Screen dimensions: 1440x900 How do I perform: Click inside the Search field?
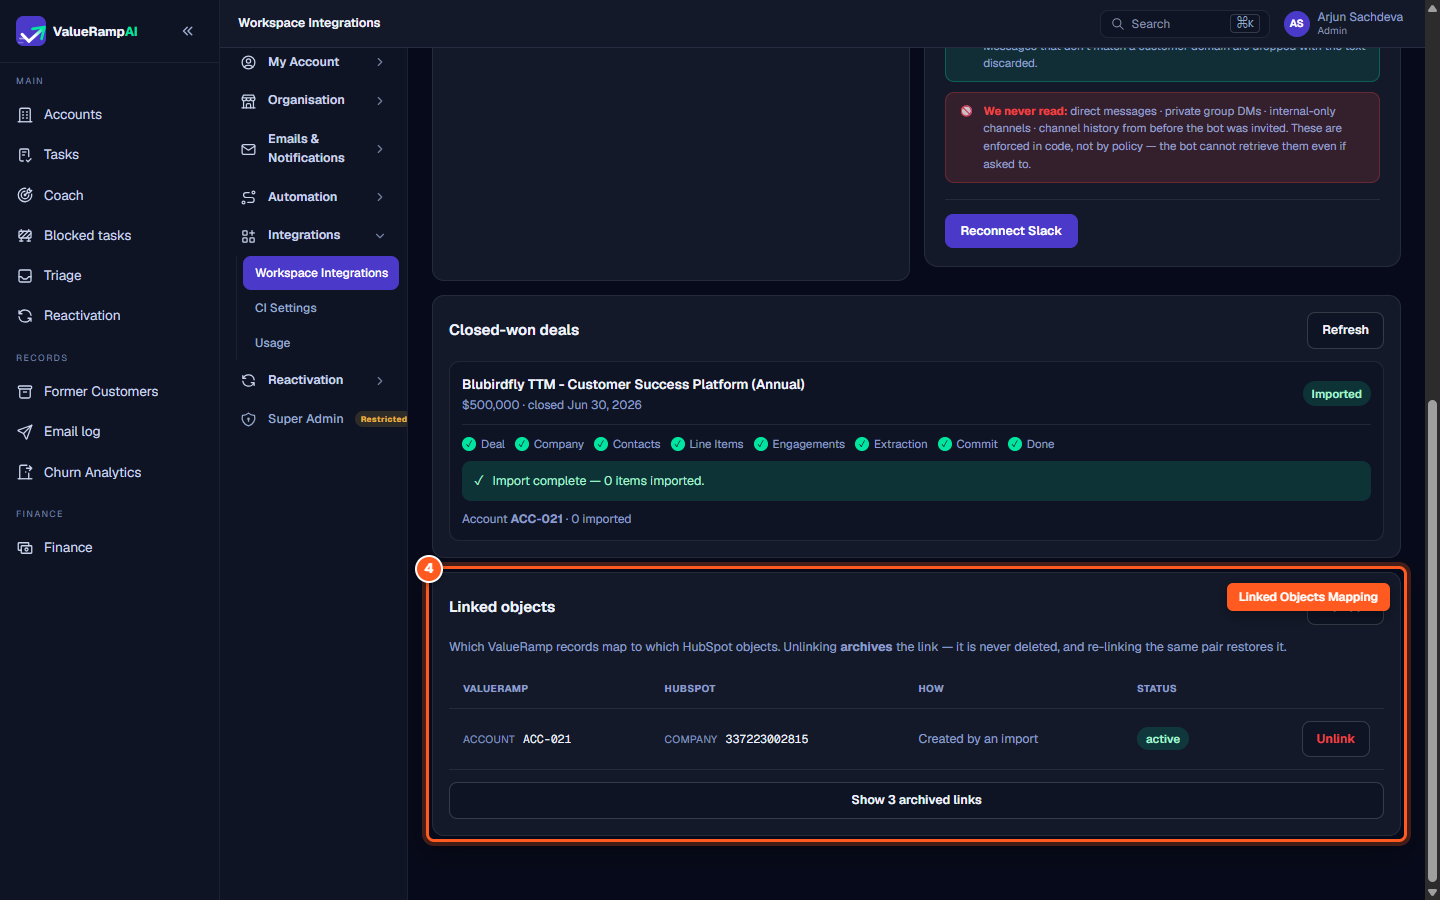[1185, 24]
